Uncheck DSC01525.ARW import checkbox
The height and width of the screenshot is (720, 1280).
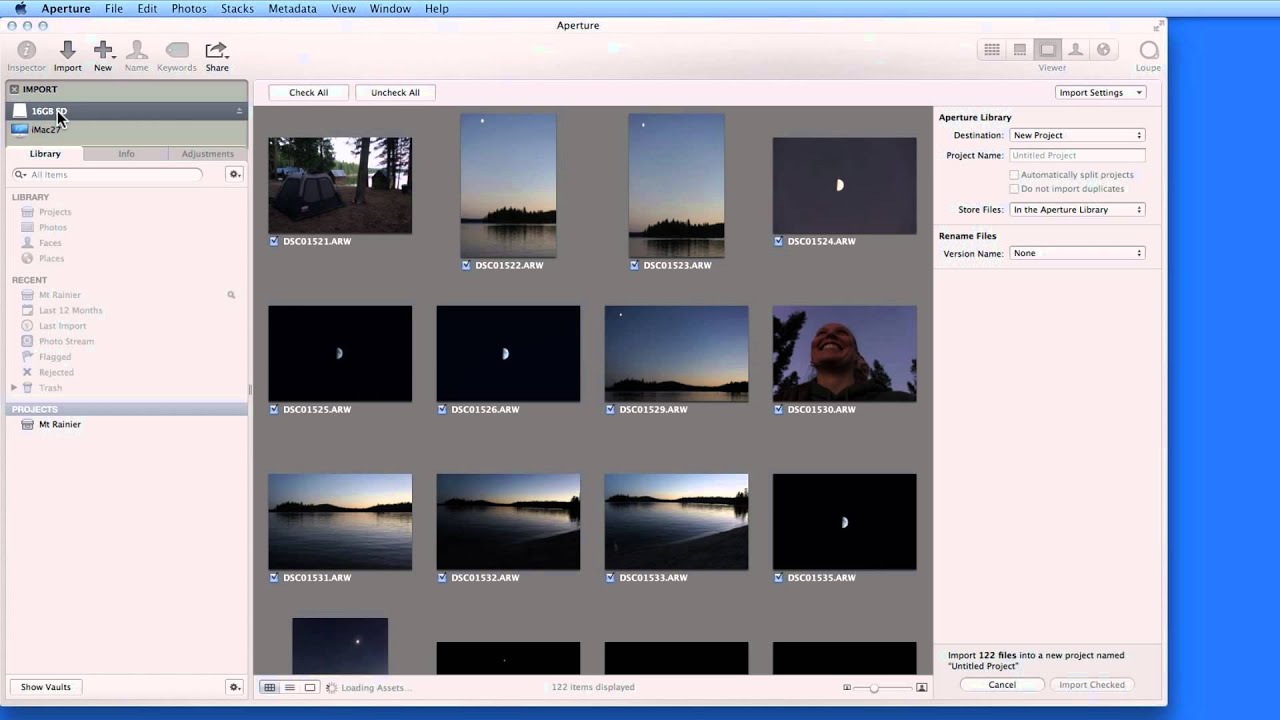tap(274, 409)
